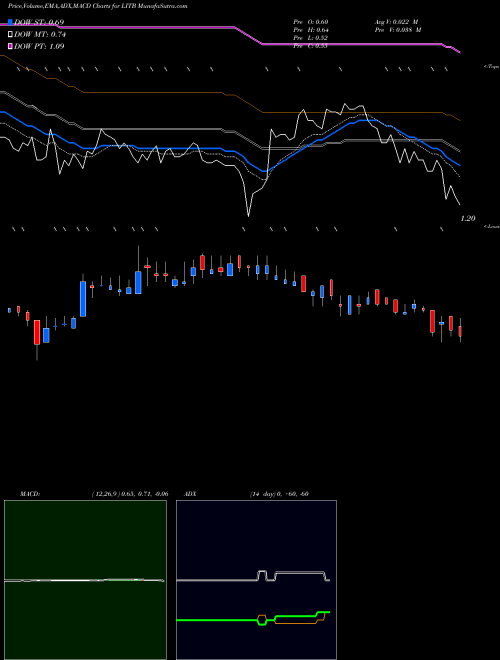Click the last red candlestick on the right
This screenshot has height=660, width=500.
tap(460, 331)
